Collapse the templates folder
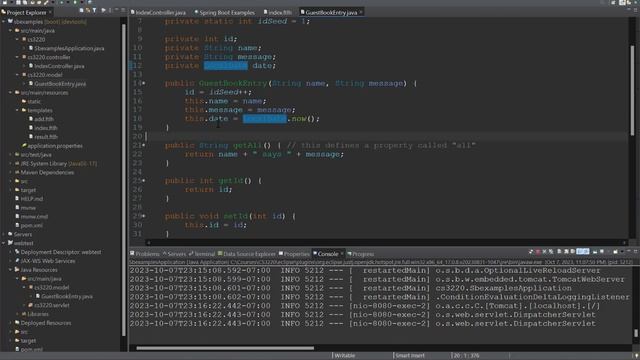The height and width of the screenshot is (360, 640). pos(17,110)
